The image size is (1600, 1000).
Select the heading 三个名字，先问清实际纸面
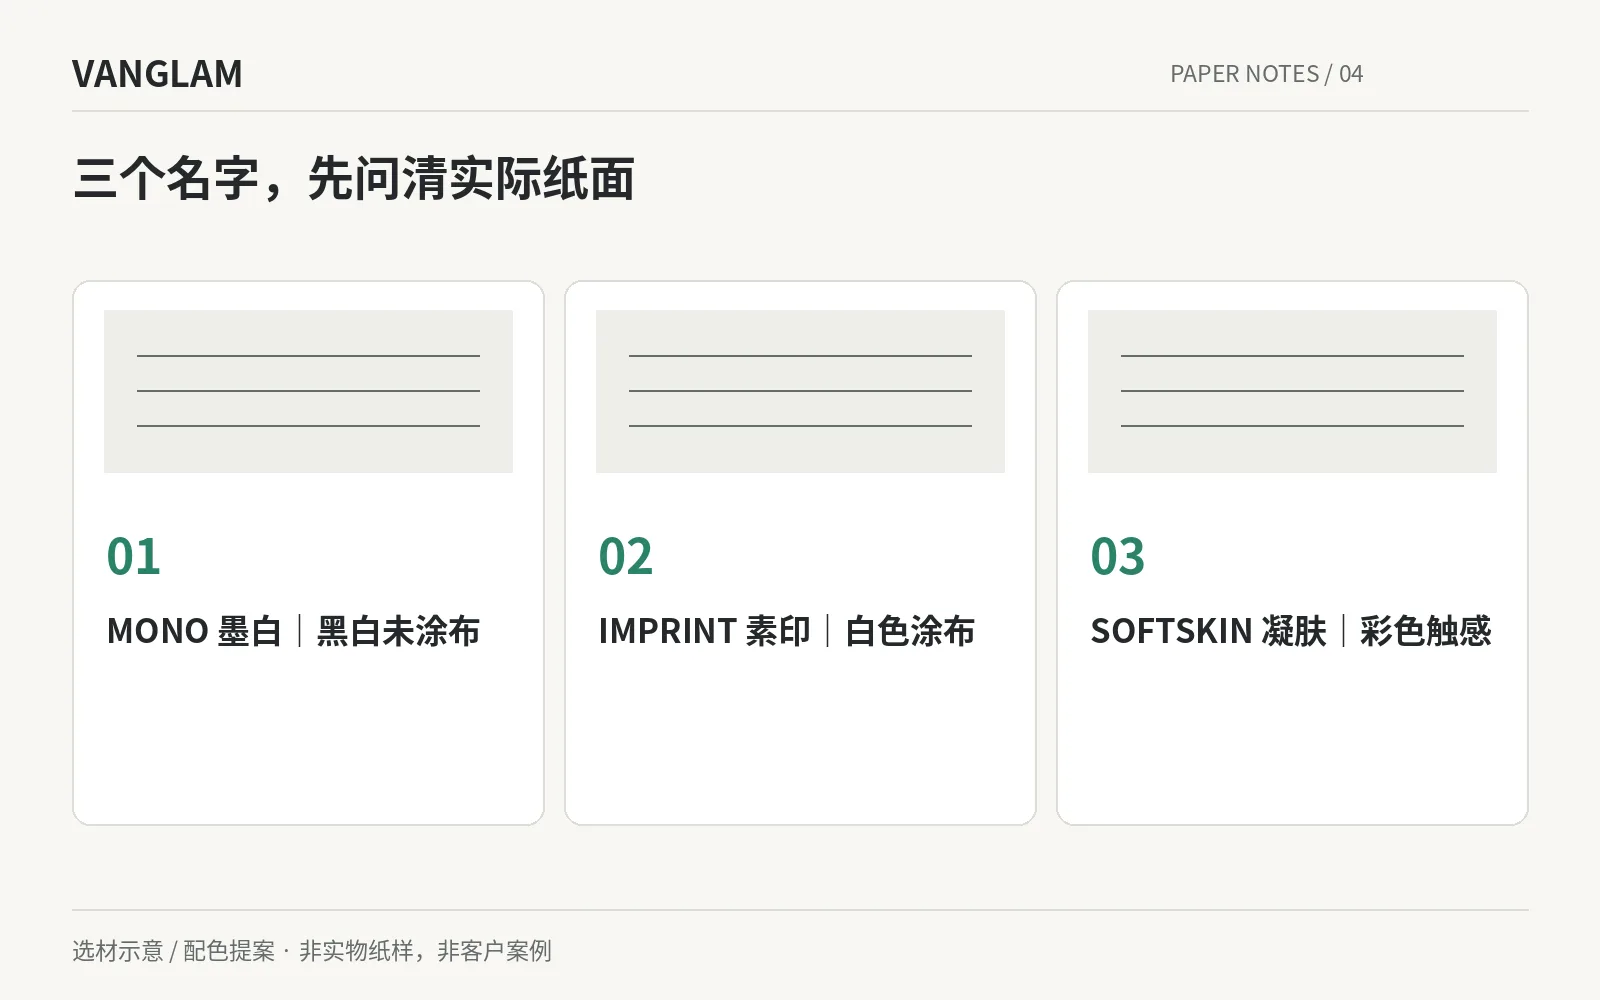(354, 179)
